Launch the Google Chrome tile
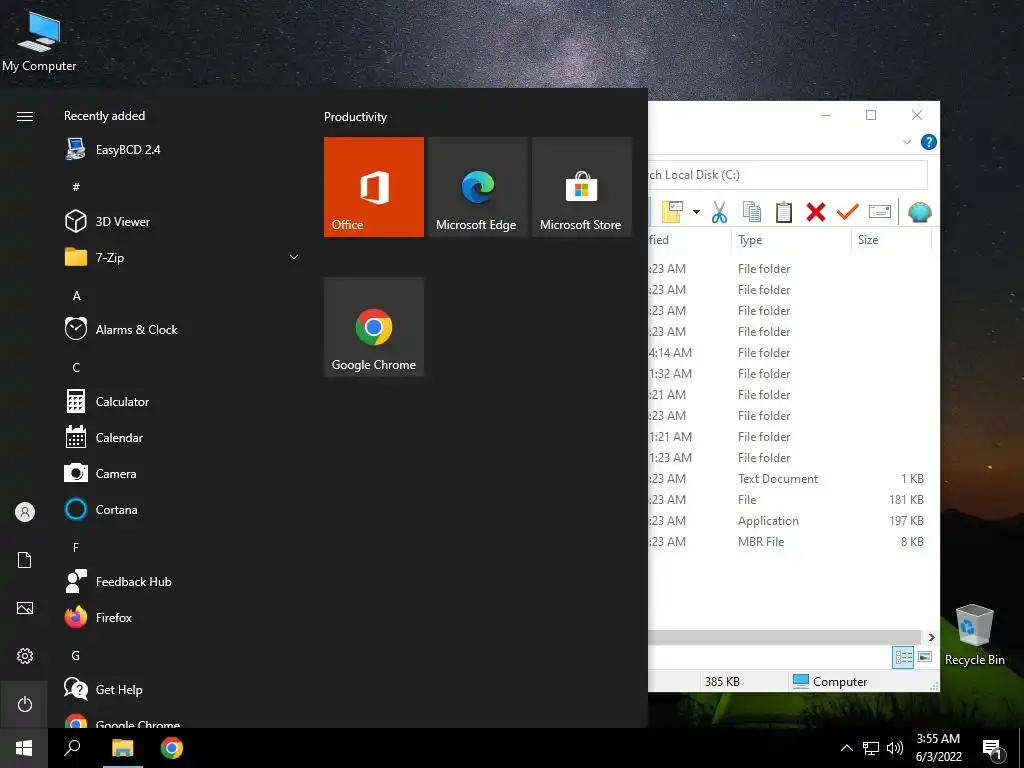 click(374, 327)
